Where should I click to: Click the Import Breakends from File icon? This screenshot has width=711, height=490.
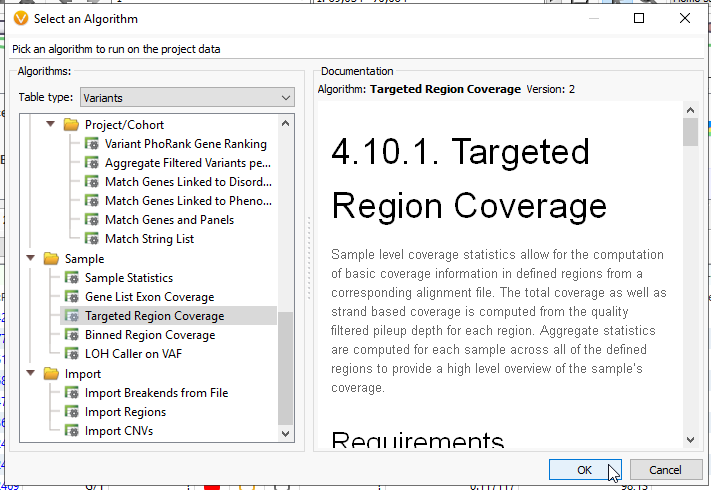[72, 393]
